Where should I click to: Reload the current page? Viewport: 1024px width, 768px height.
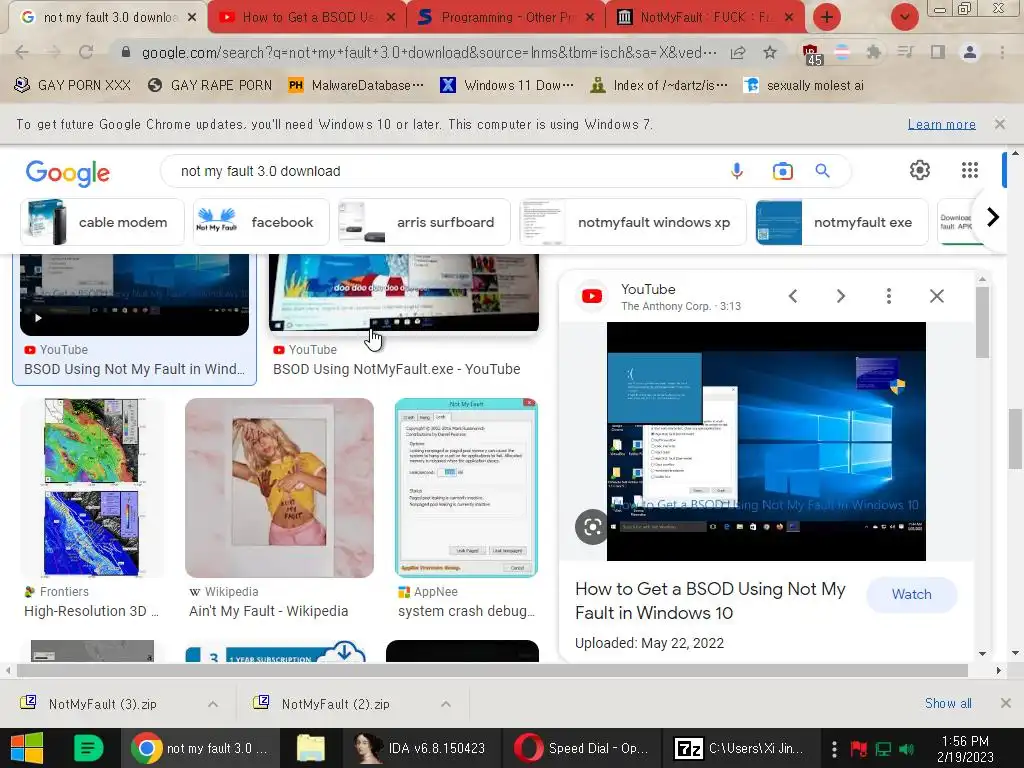(x=86, y=52)
